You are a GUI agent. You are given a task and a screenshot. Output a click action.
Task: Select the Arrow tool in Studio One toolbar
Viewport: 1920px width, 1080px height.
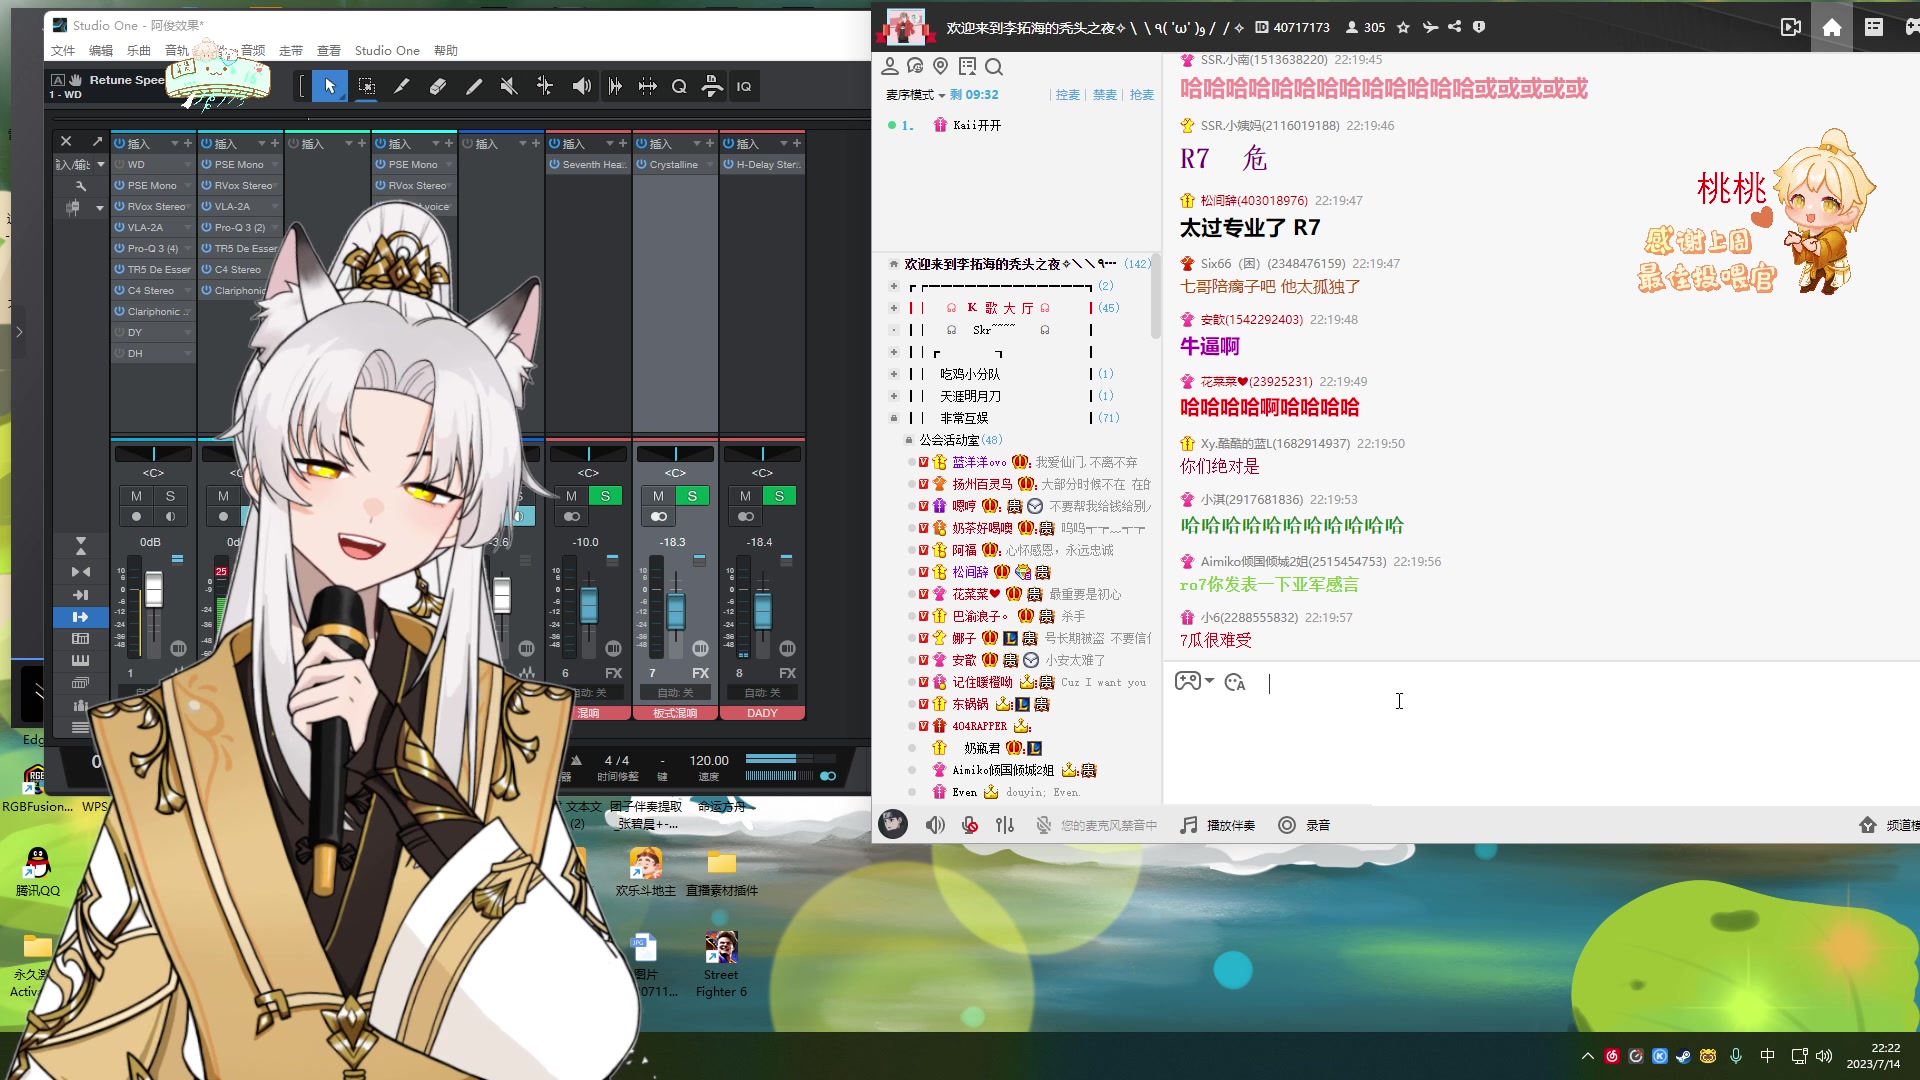click(x=329, y=87)
